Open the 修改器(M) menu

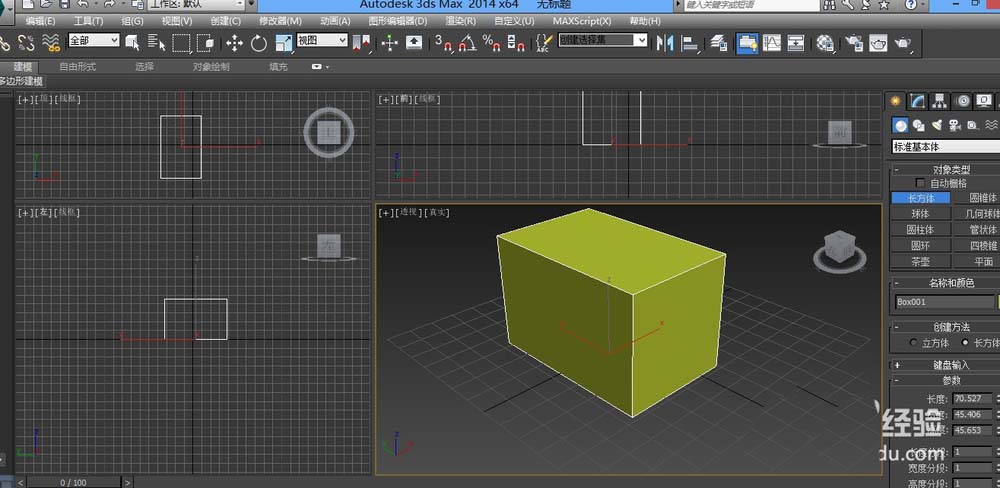280,20
